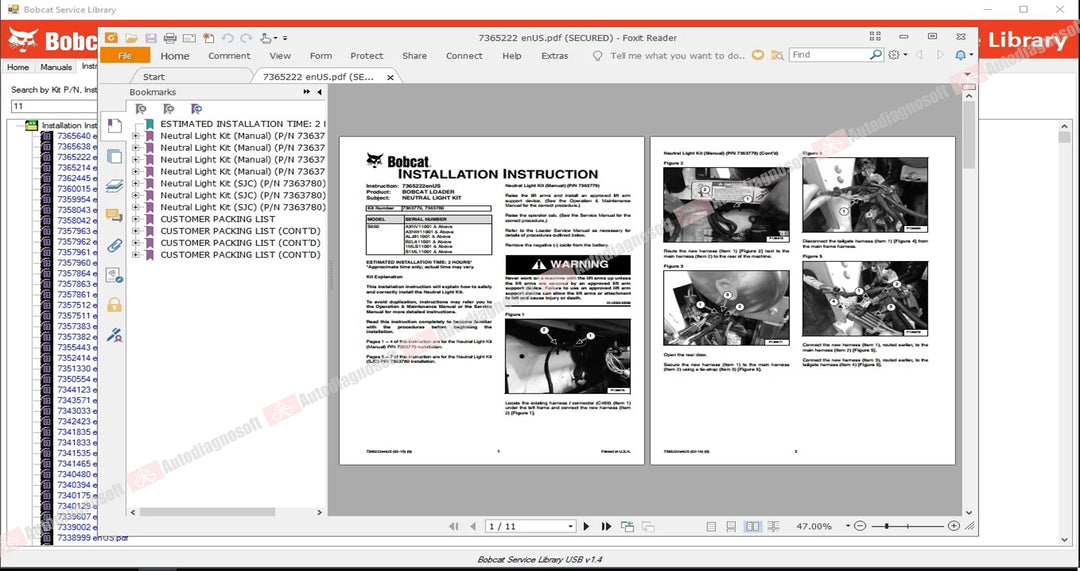Open 7365640 file in Bobcat library list

76,136
